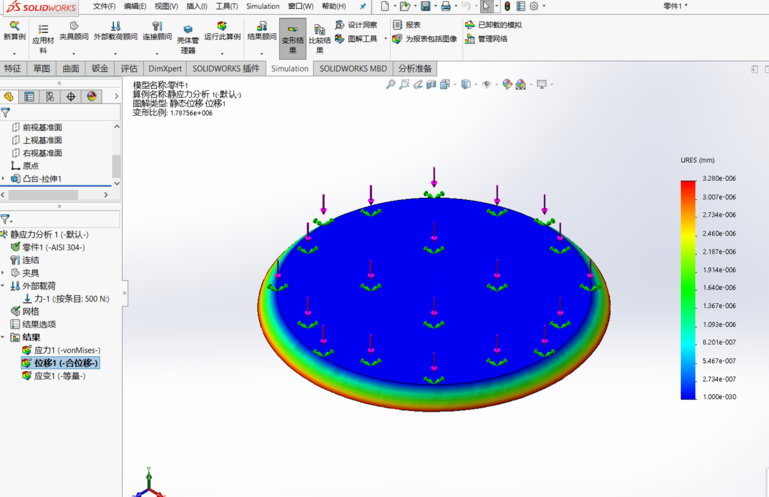Open Plot Tools (图解工具)
This screenshot has height=497, width=769.
357,39
